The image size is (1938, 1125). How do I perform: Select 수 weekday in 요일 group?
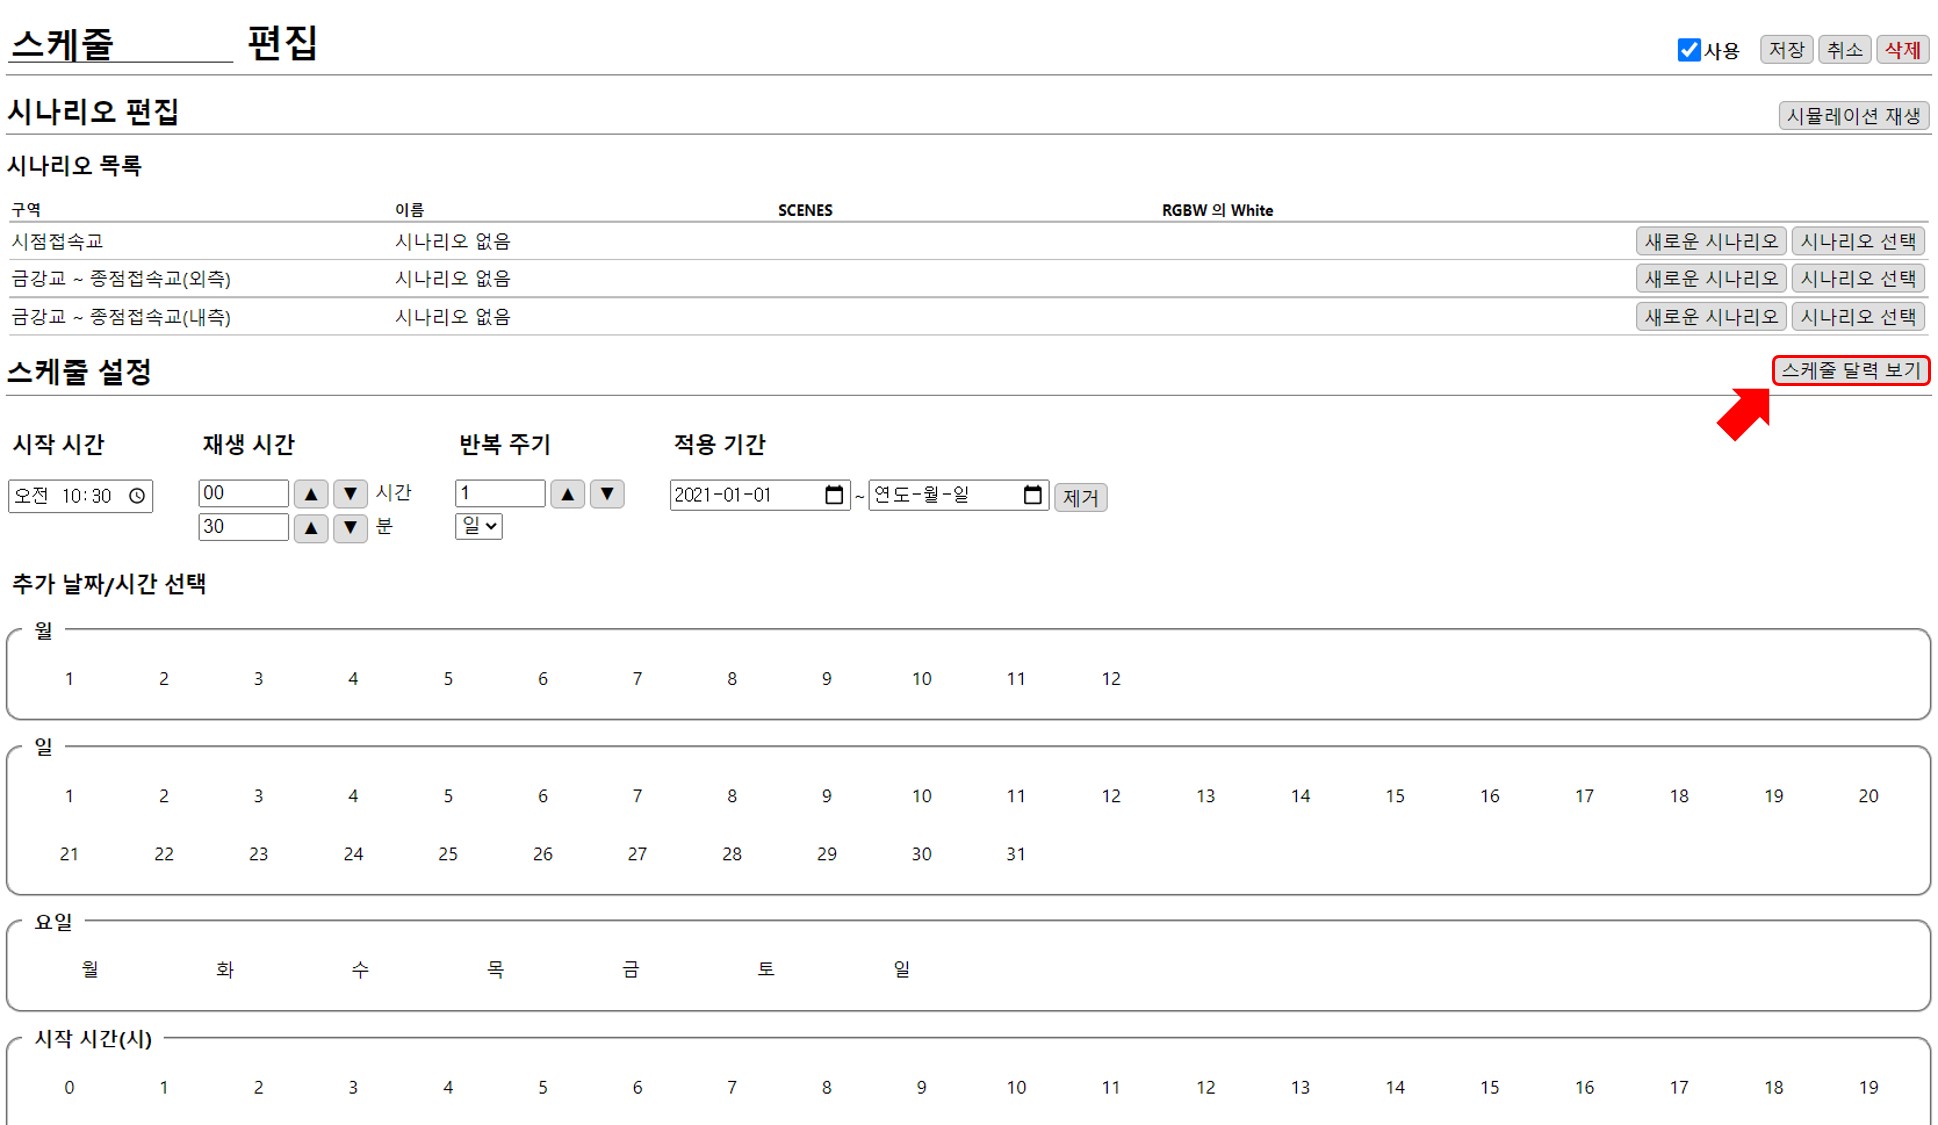360,969
